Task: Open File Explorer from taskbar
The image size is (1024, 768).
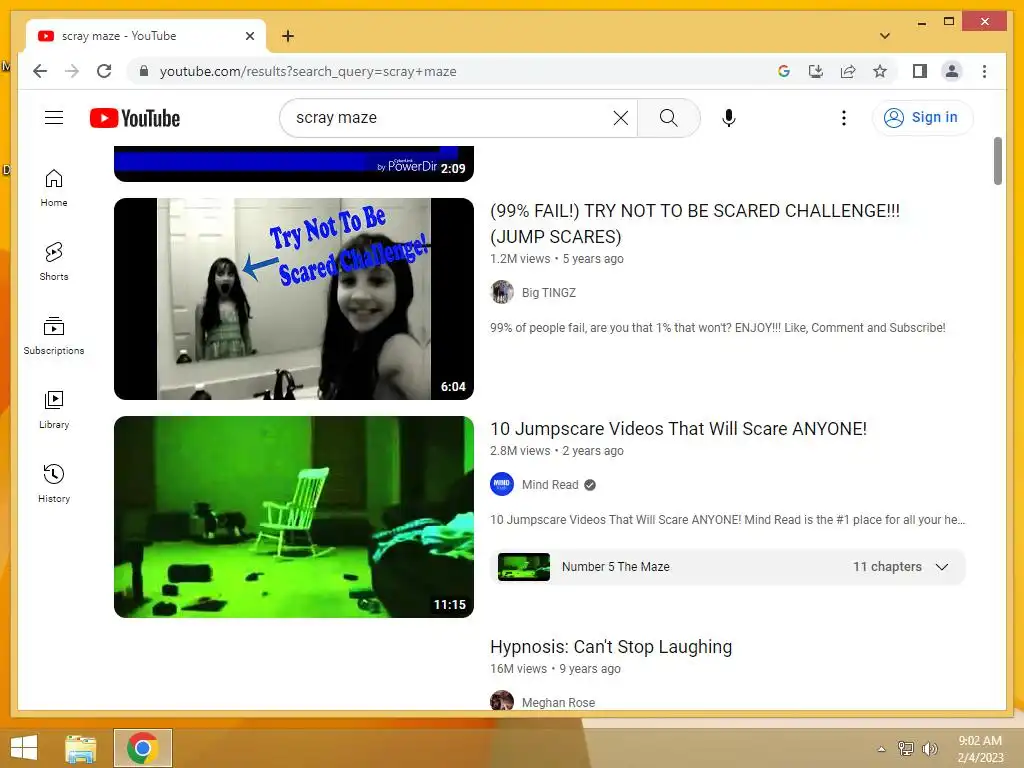Action: click(x=80, y=748)
